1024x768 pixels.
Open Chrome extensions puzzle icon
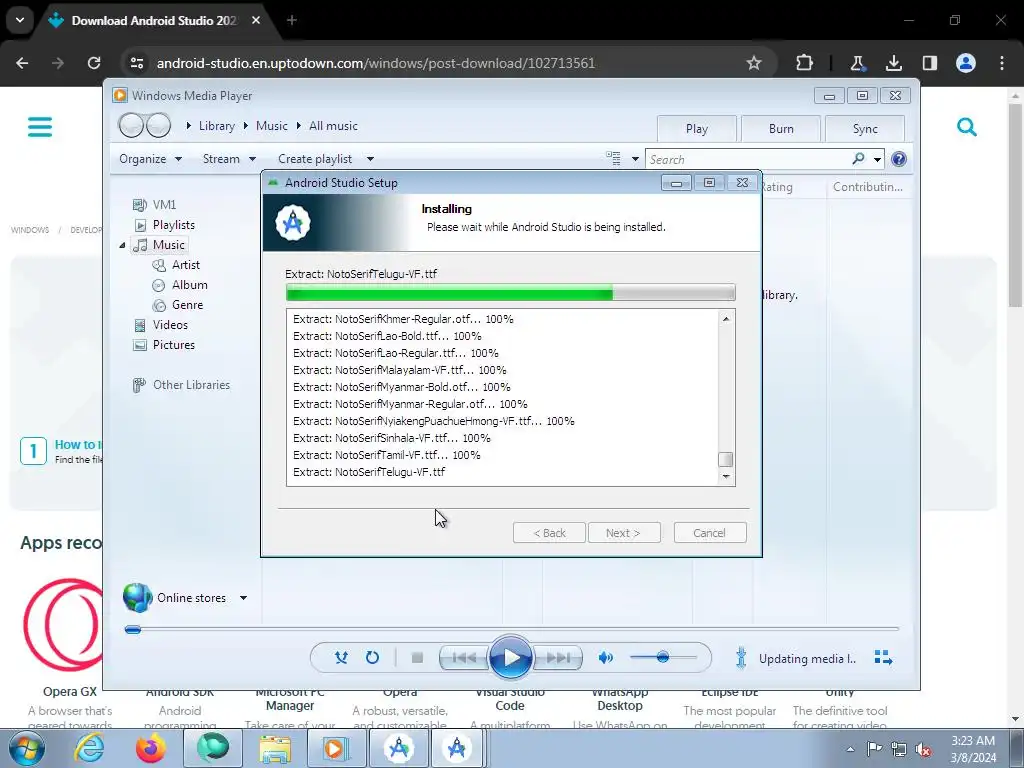click(805, 63)
